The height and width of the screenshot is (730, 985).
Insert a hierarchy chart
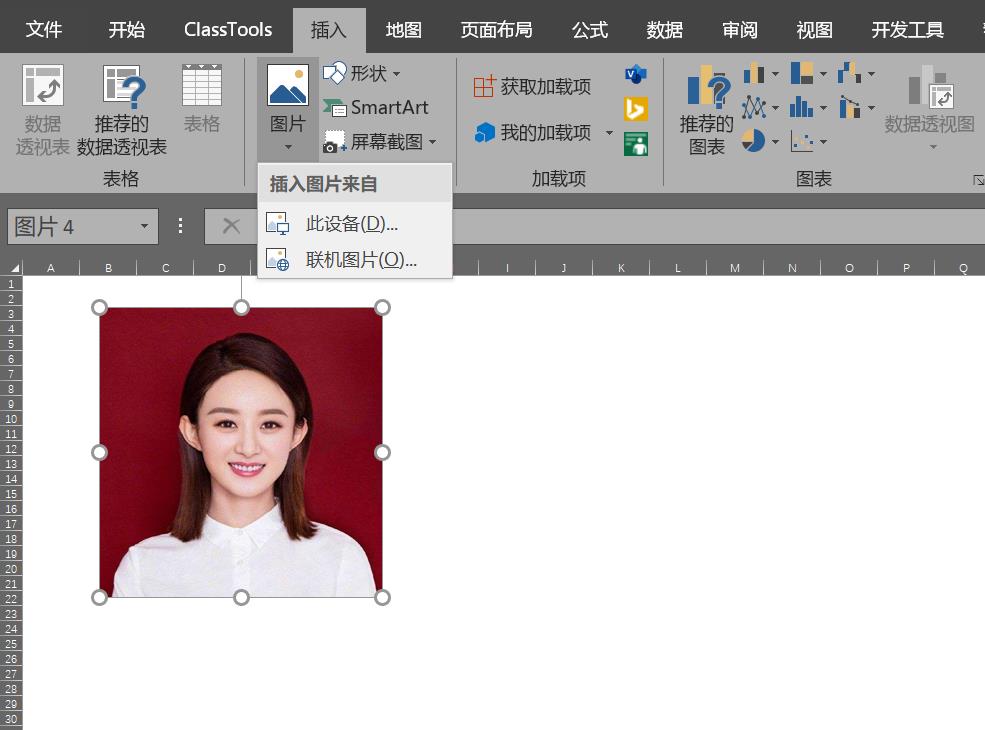coord(802,74)
